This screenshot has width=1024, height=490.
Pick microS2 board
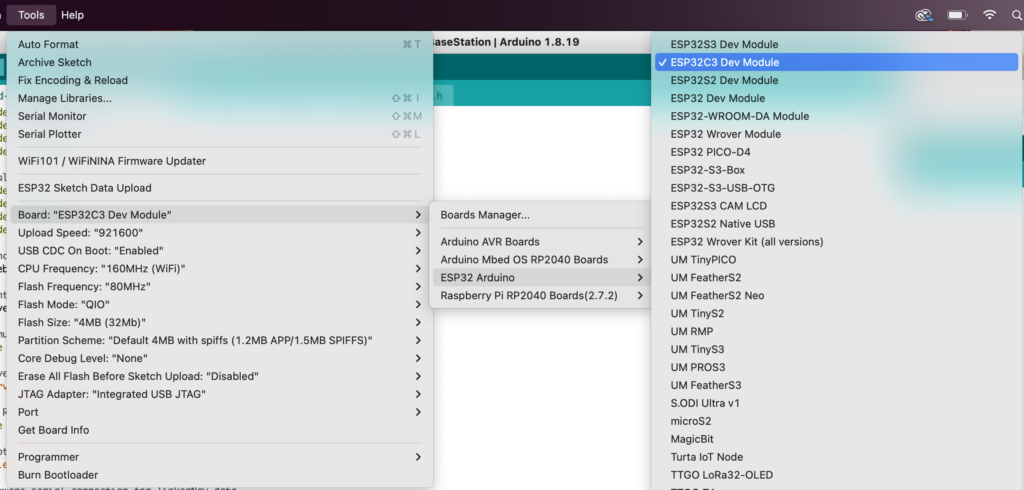[x=837, y=421]
